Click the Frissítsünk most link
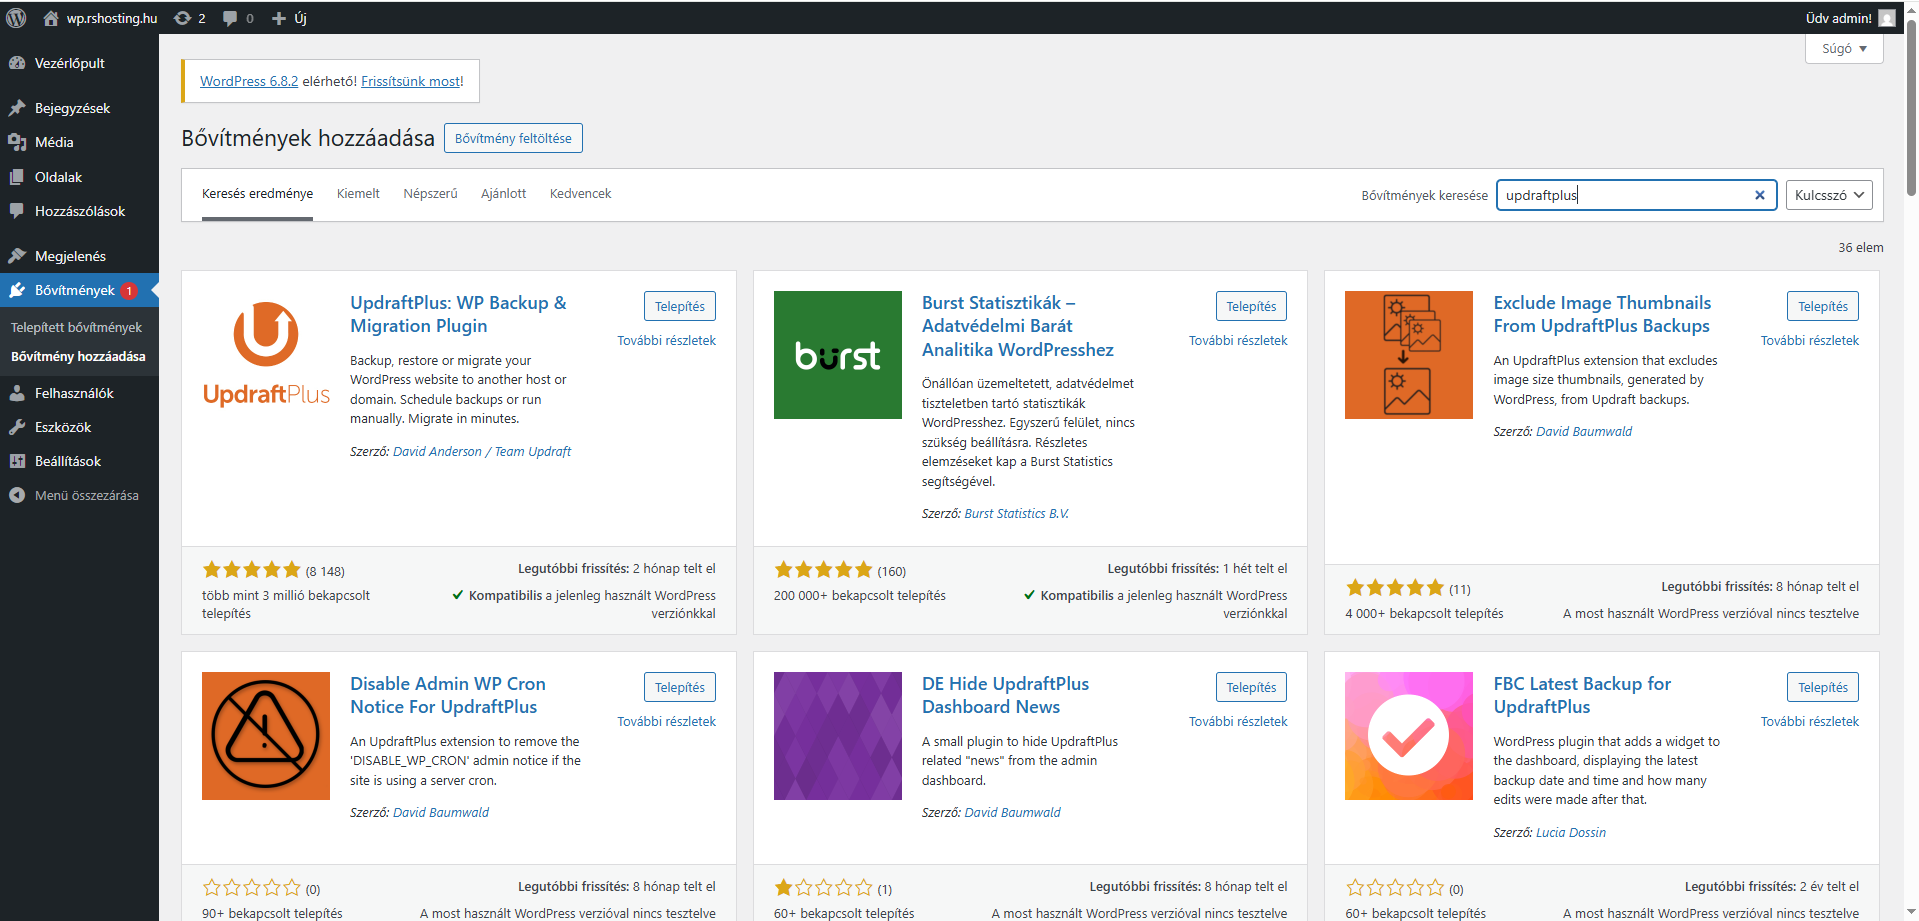This screenshot has height=921, width=1919. pyautogui.click(x=410, y=81)
